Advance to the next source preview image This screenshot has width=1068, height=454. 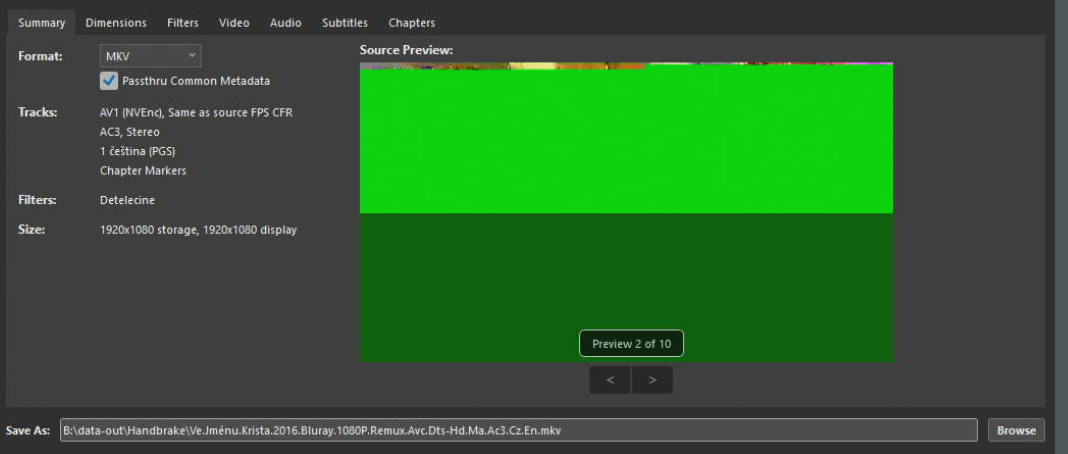pos(653,380)
